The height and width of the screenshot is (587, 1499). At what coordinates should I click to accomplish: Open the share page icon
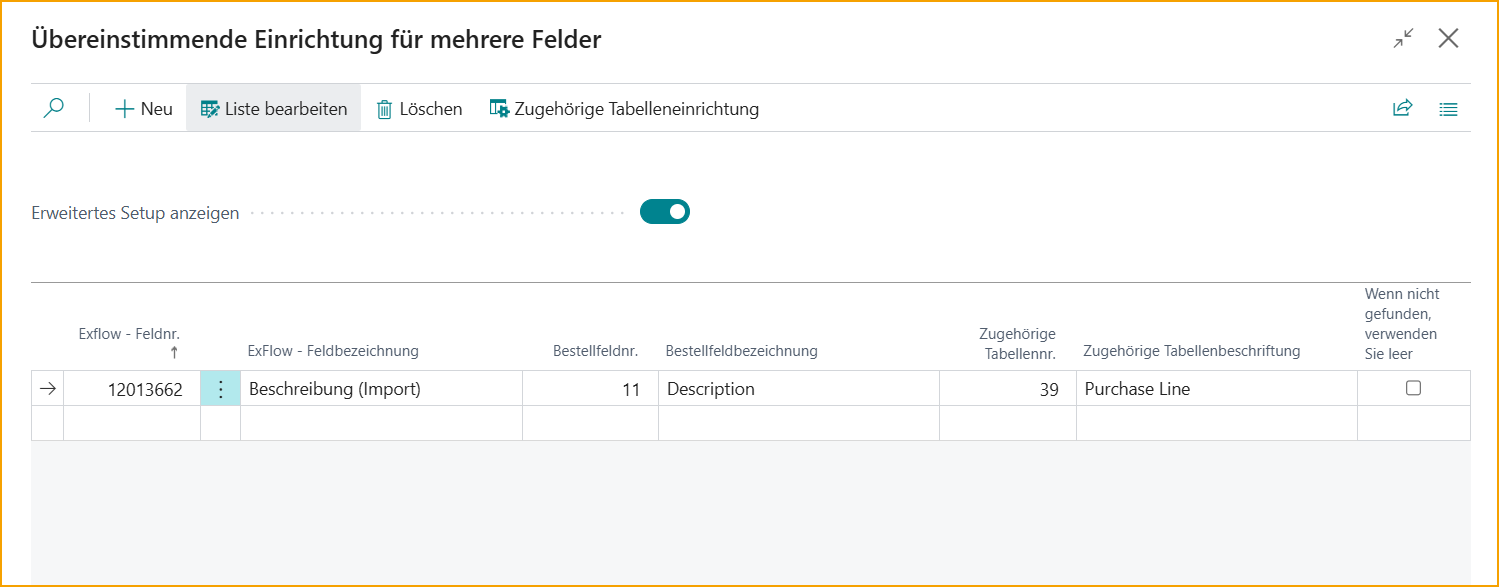pos(1402,108)
